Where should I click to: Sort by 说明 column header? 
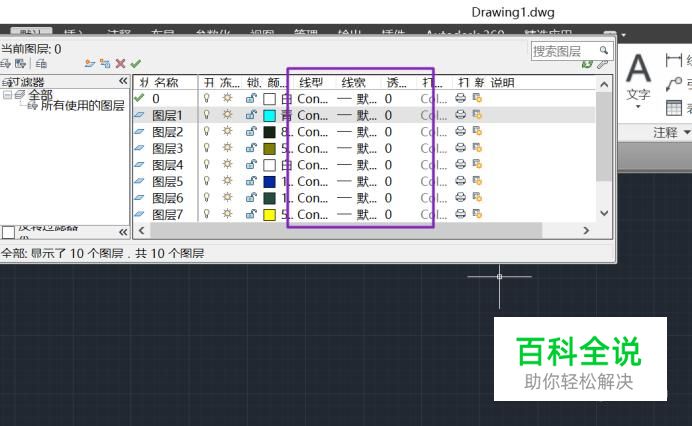(x=502, y=83)
